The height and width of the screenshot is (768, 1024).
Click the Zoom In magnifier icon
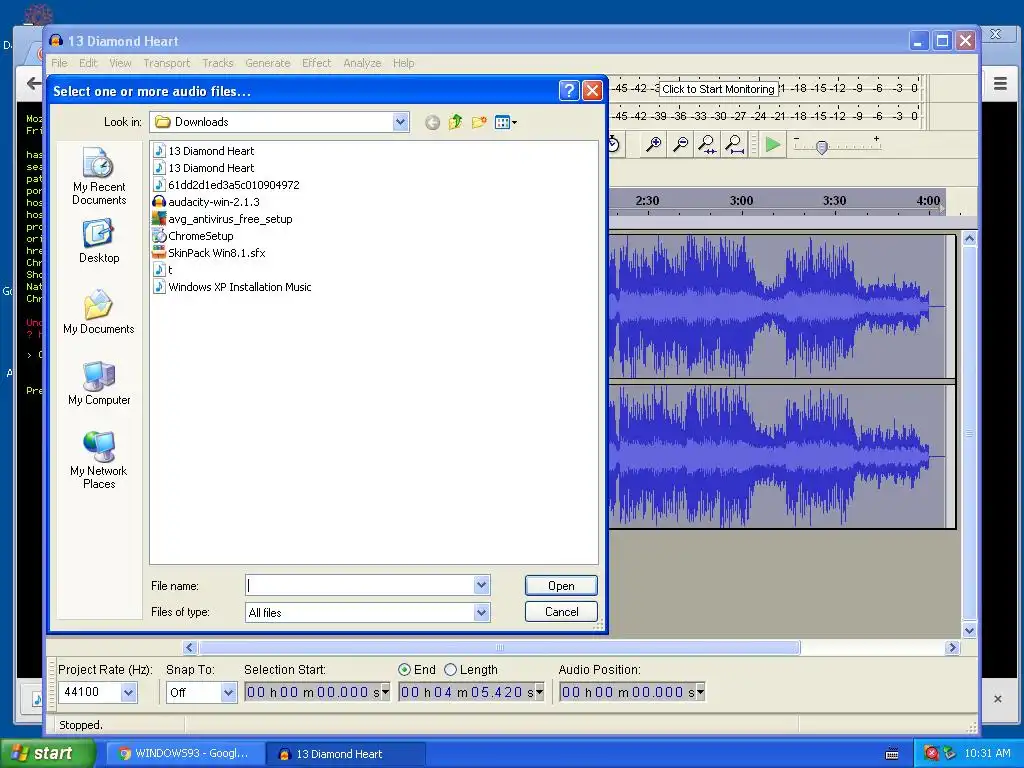653,144
